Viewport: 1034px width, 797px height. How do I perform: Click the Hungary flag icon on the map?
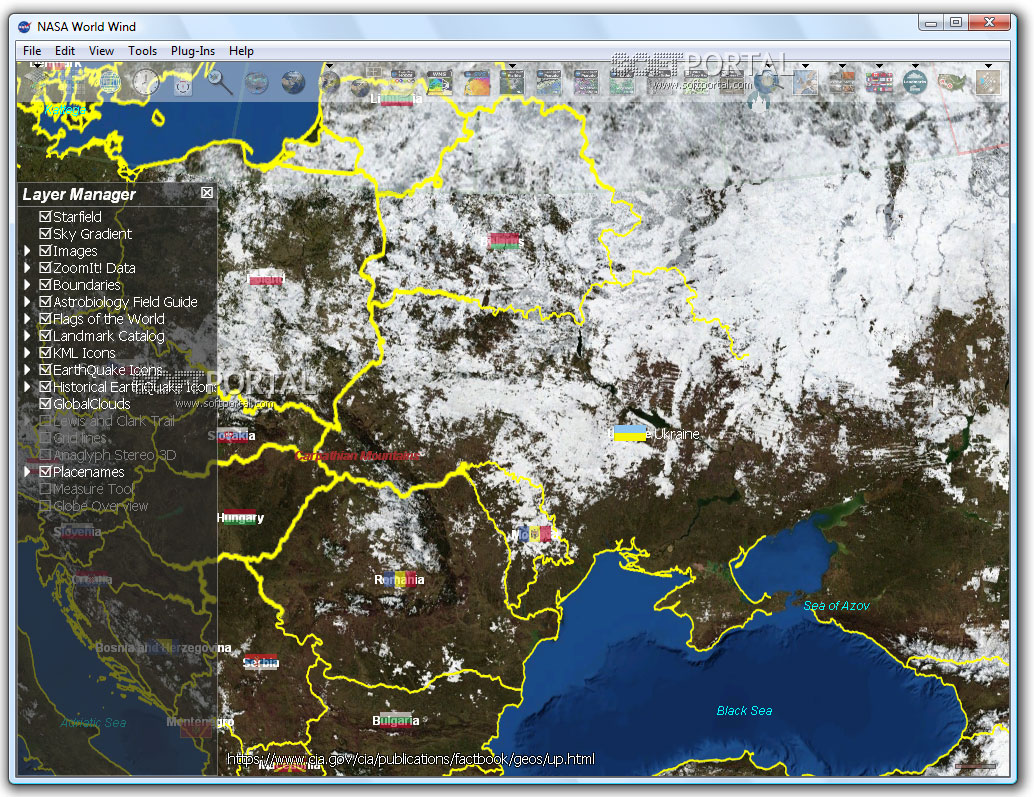click(240, 517)
